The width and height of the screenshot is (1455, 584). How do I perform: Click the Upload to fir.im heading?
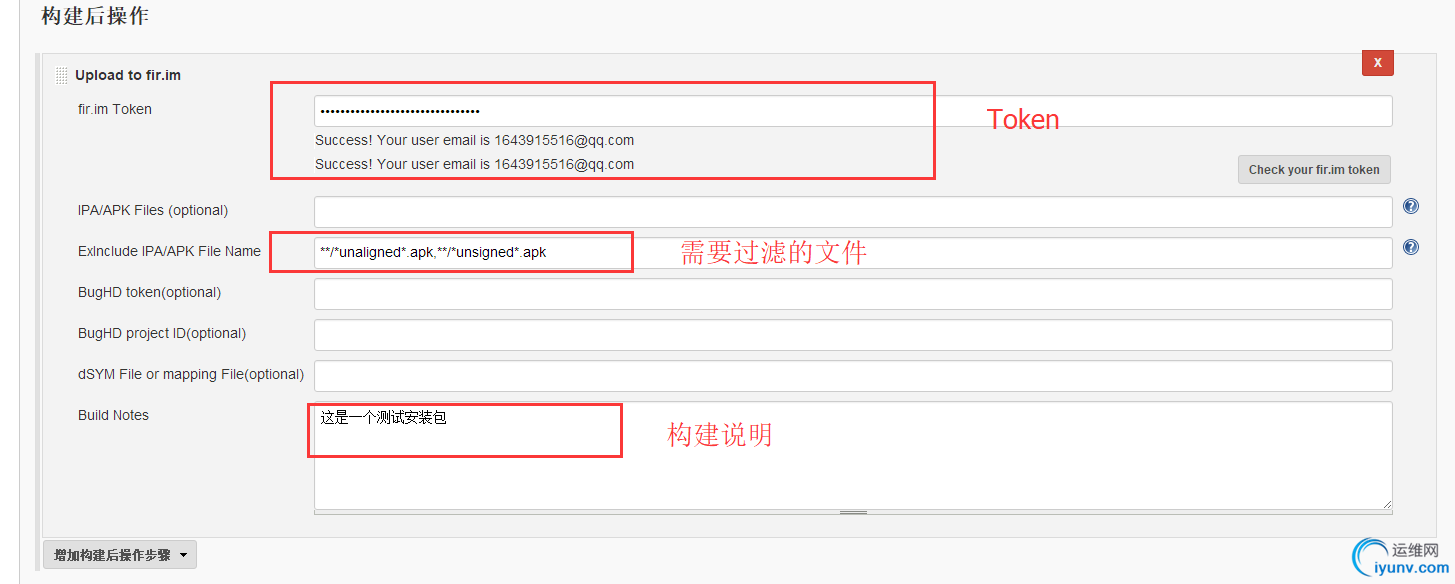128,75
